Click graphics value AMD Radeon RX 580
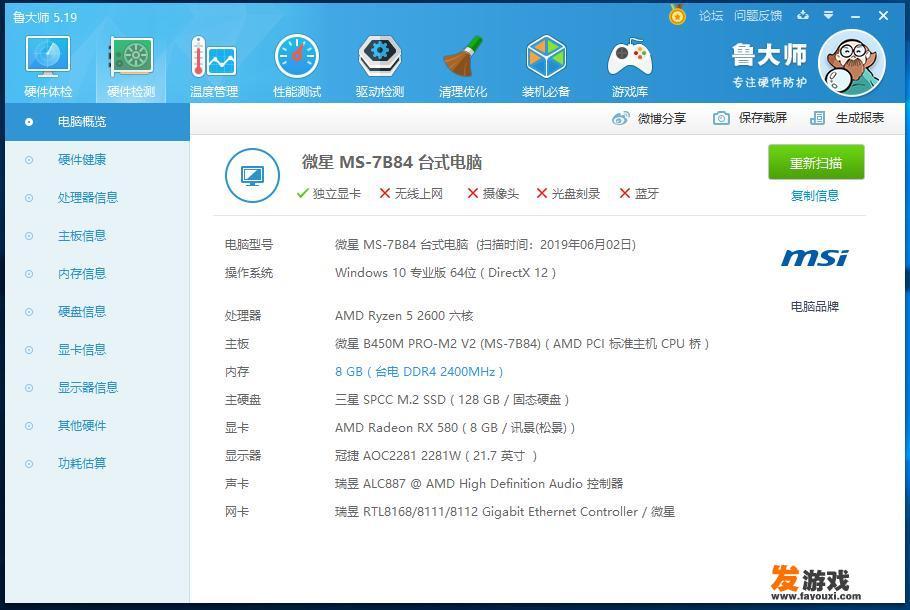This screenshot has width=910, height=610. point(455,428)
